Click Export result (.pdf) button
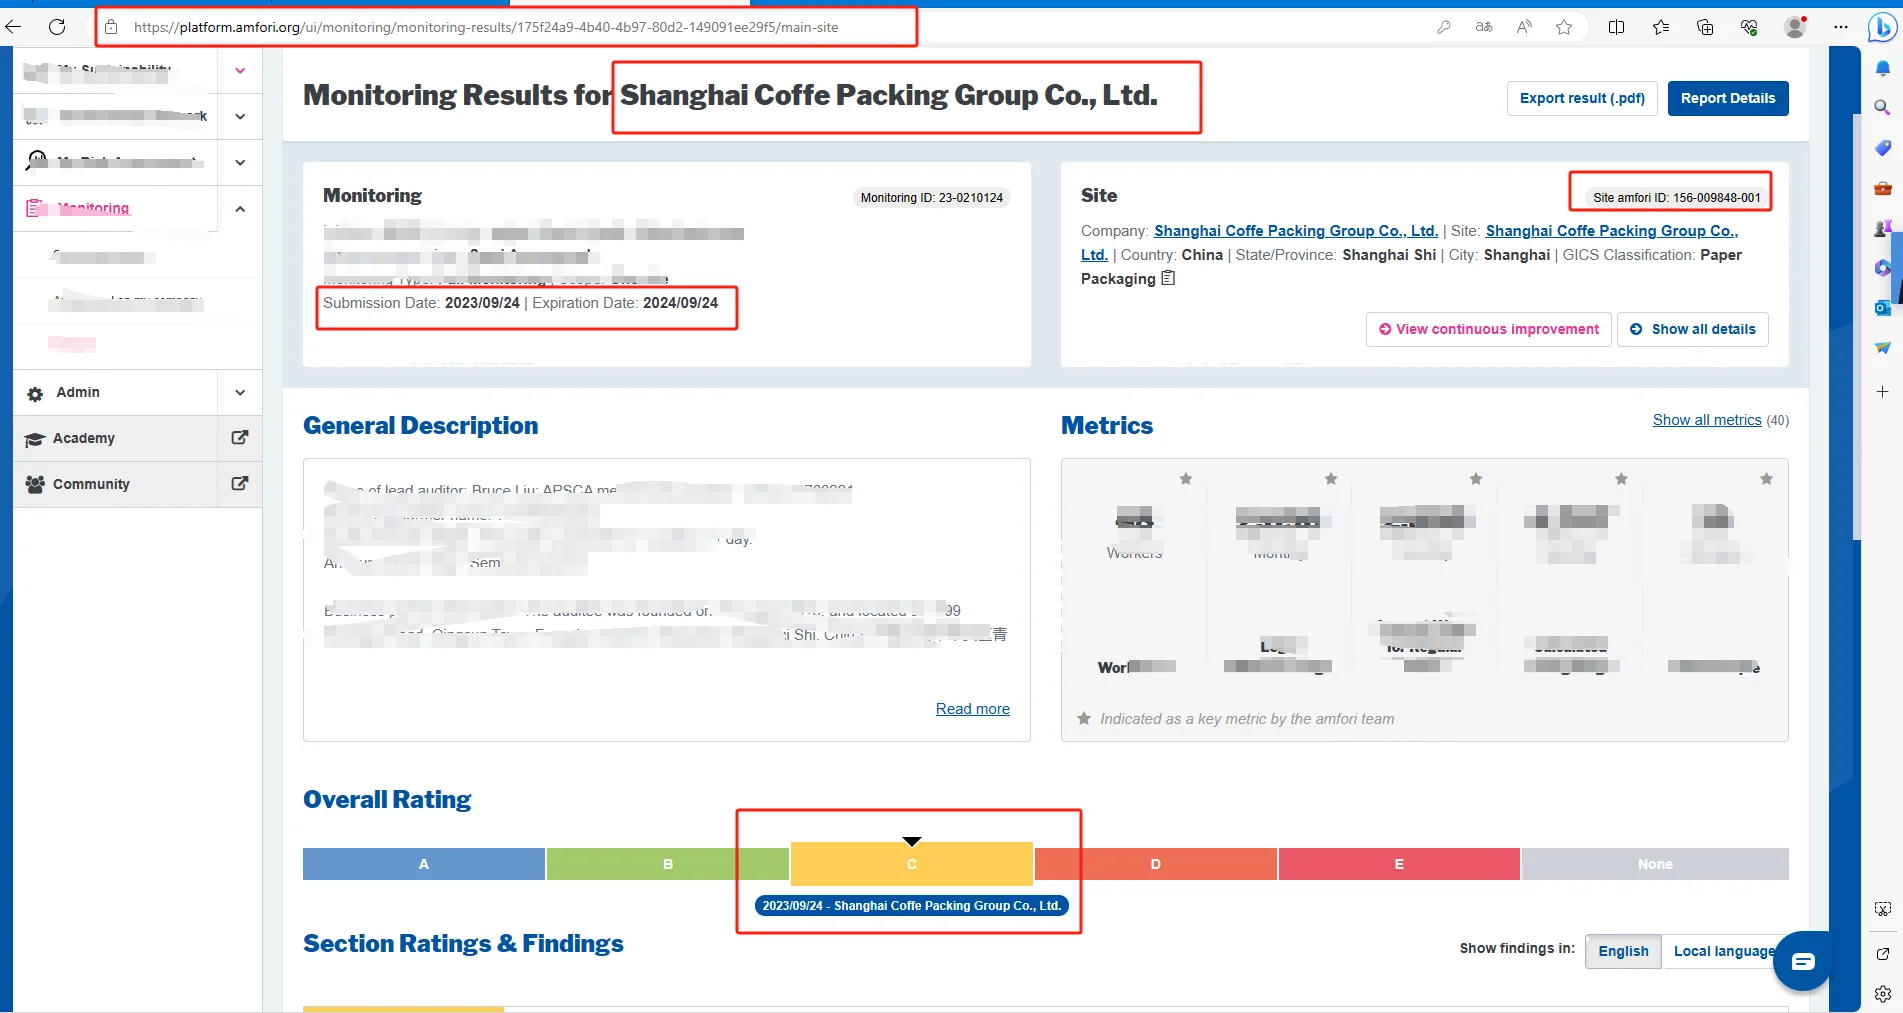 pos(1582,98)
